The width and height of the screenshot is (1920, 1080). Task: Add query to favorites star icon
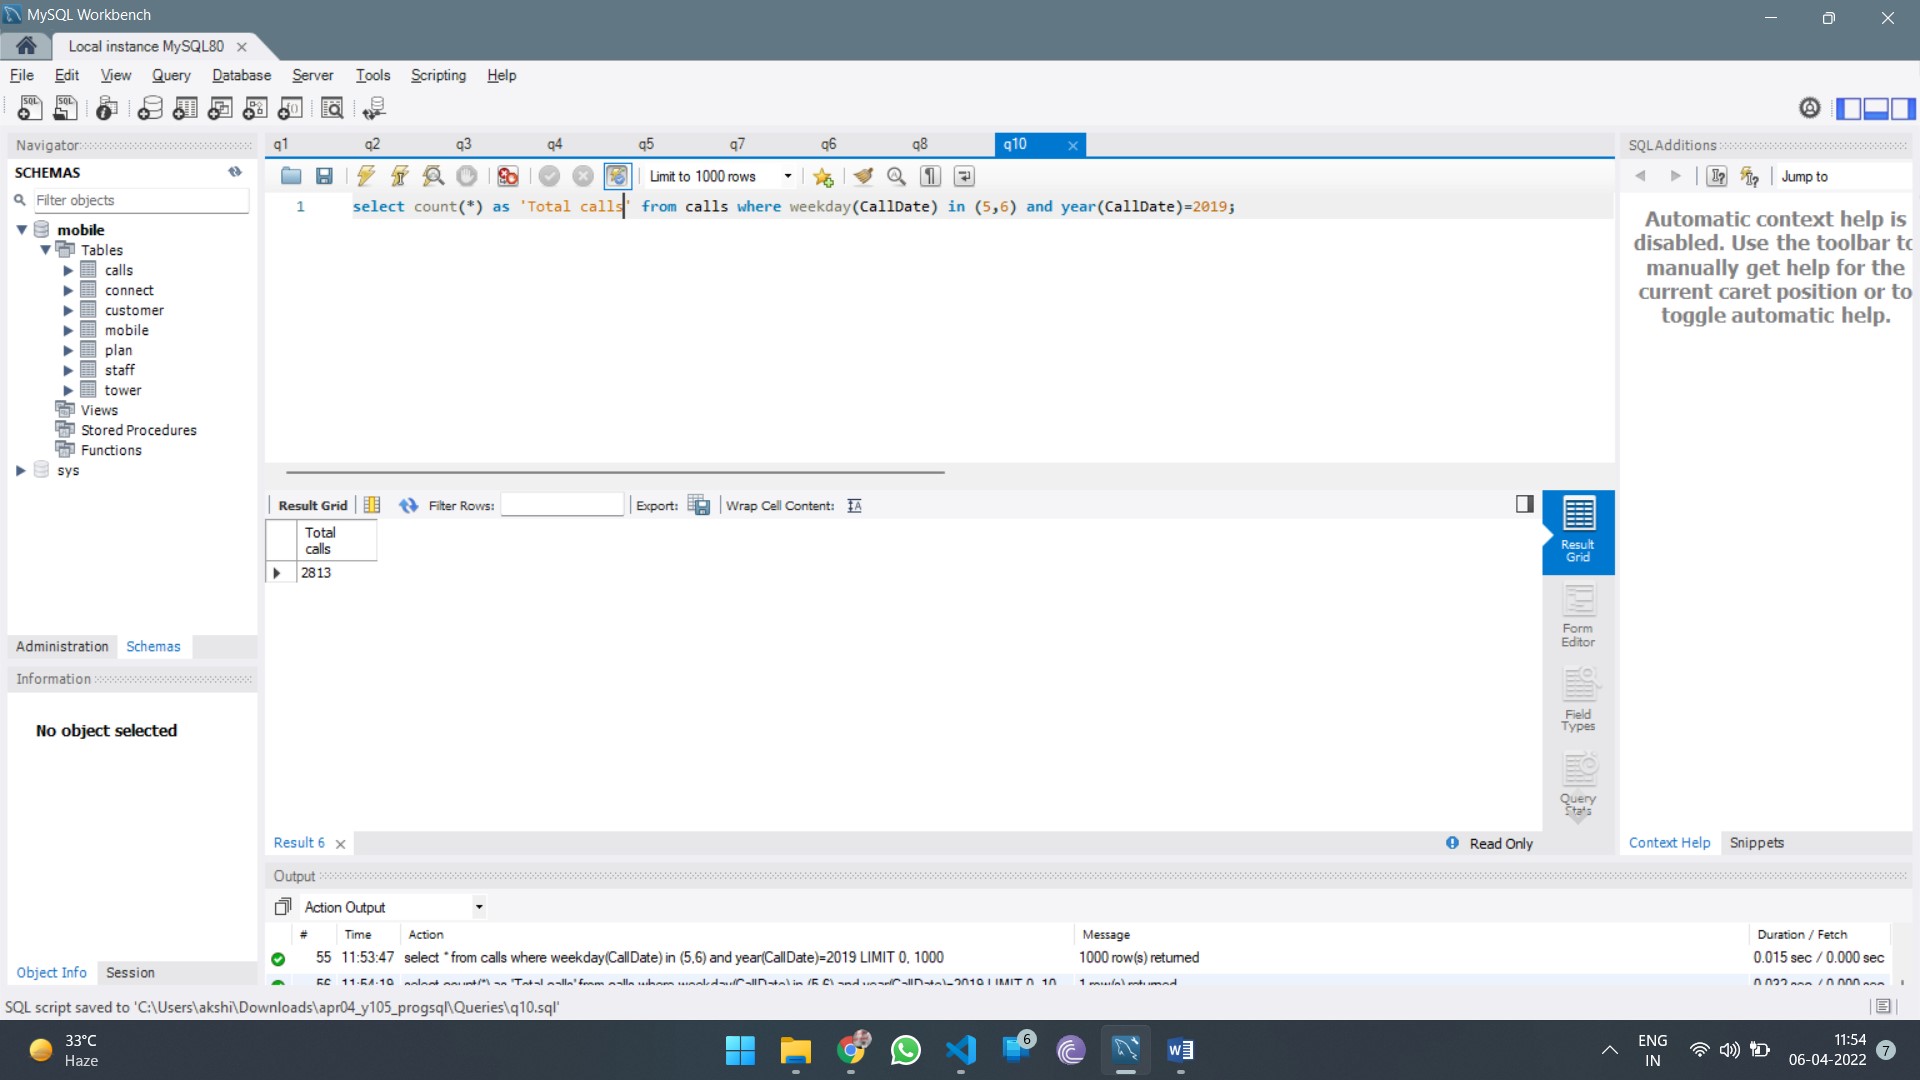click(x=823, y=176)
